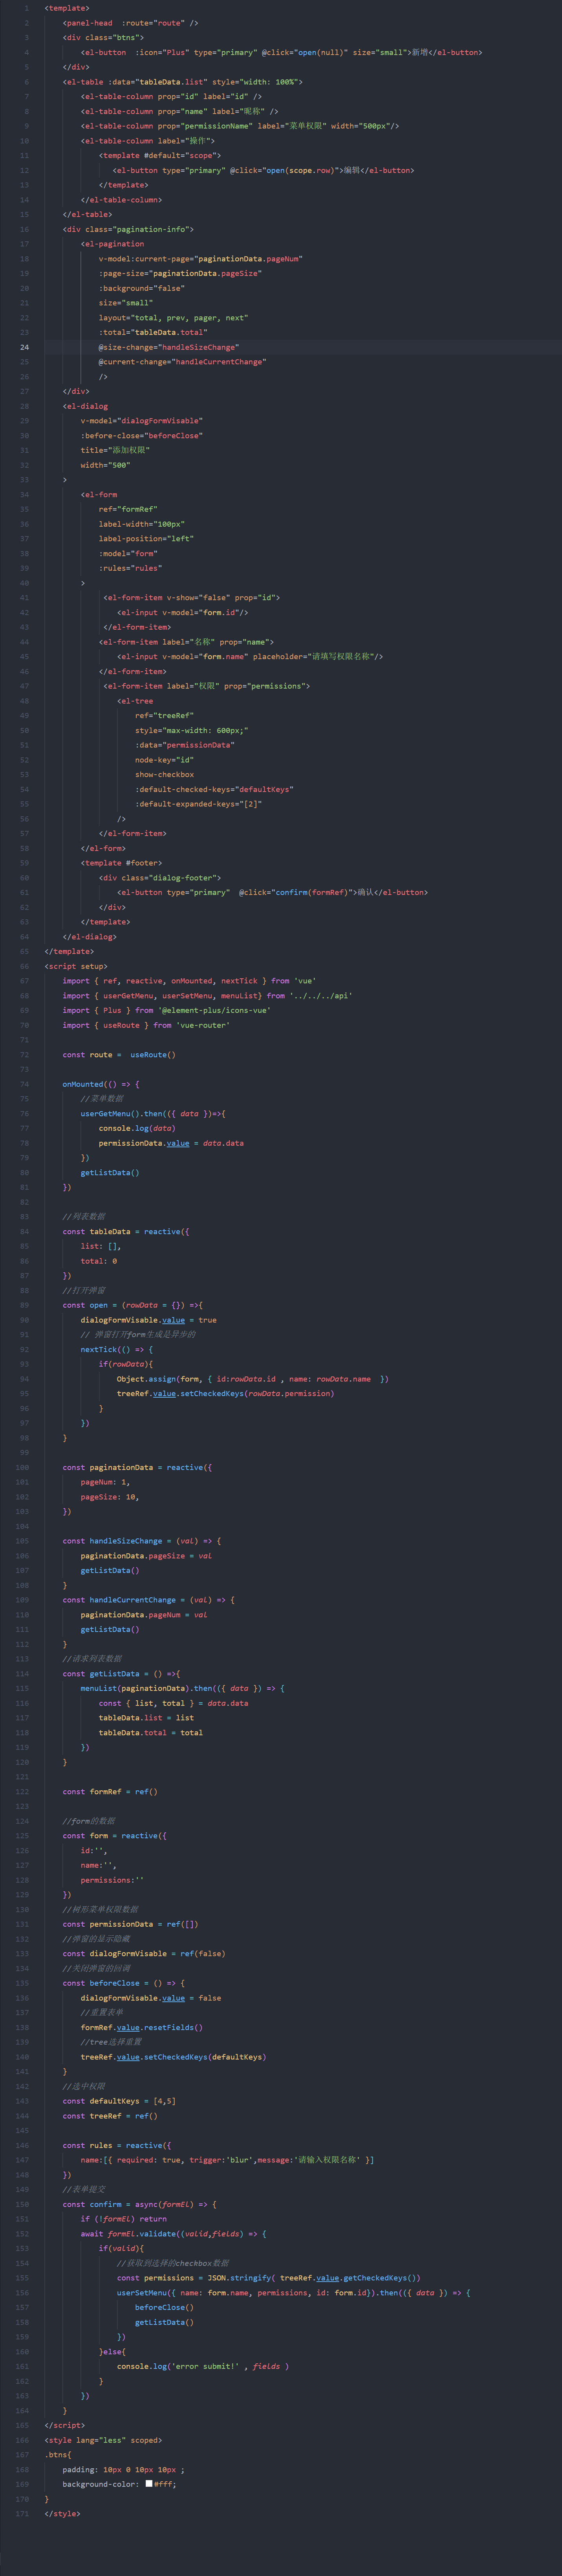562x2576 pixels.
Task: Click "nextTick" in the vue import
Action: tap(239, 981)
